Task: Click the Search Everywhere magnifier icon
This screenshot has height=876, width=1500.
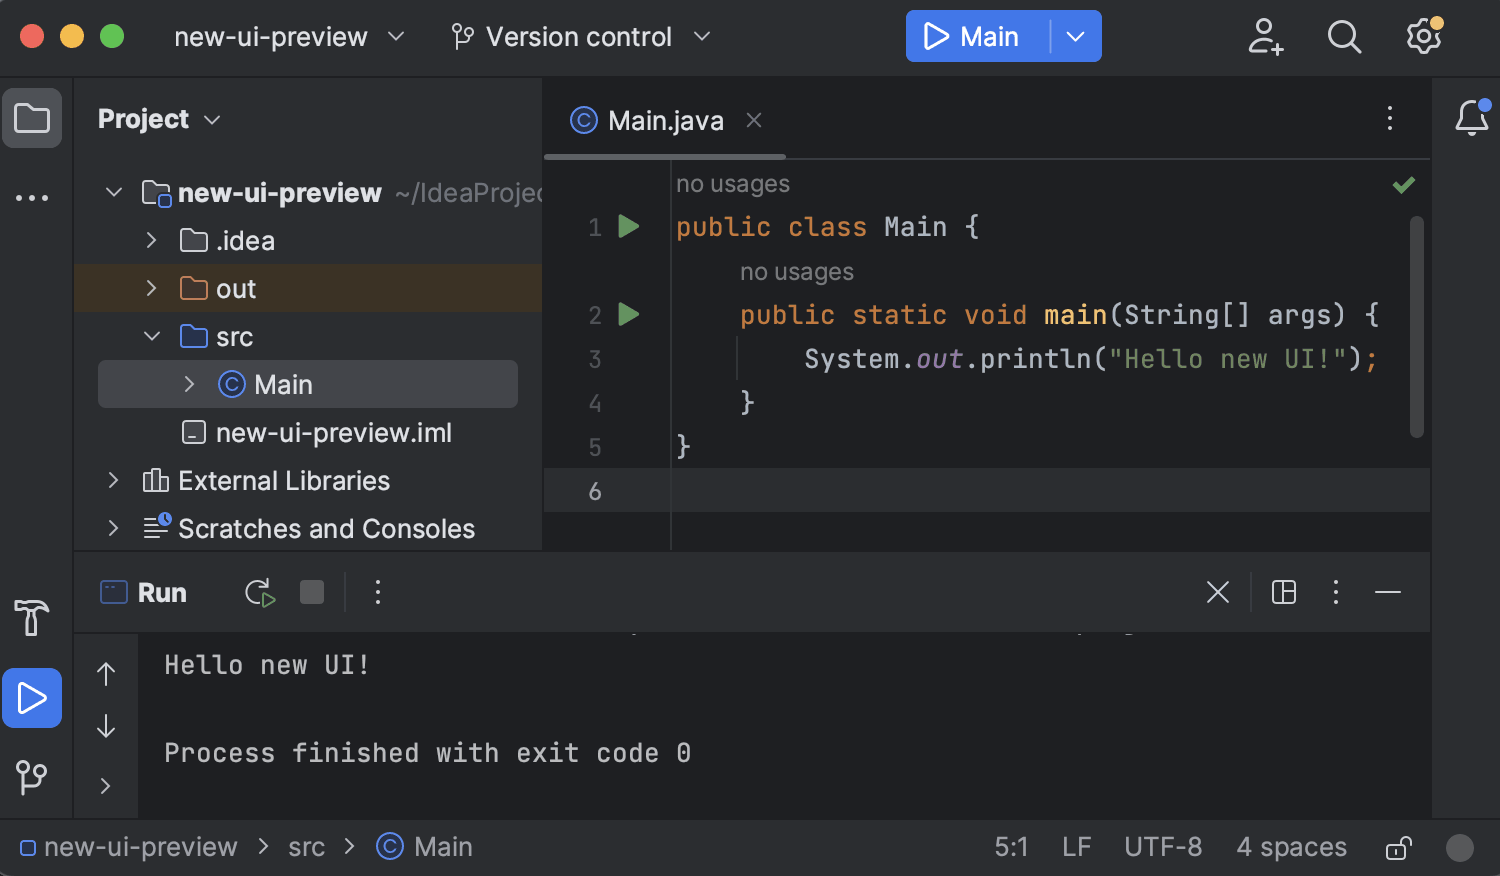Action: pos(1344,37)
